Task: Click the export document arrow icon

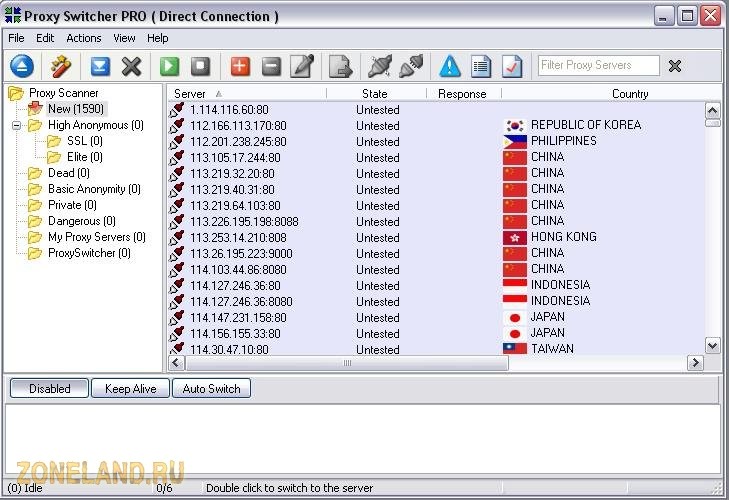Action: pos(341,66)
